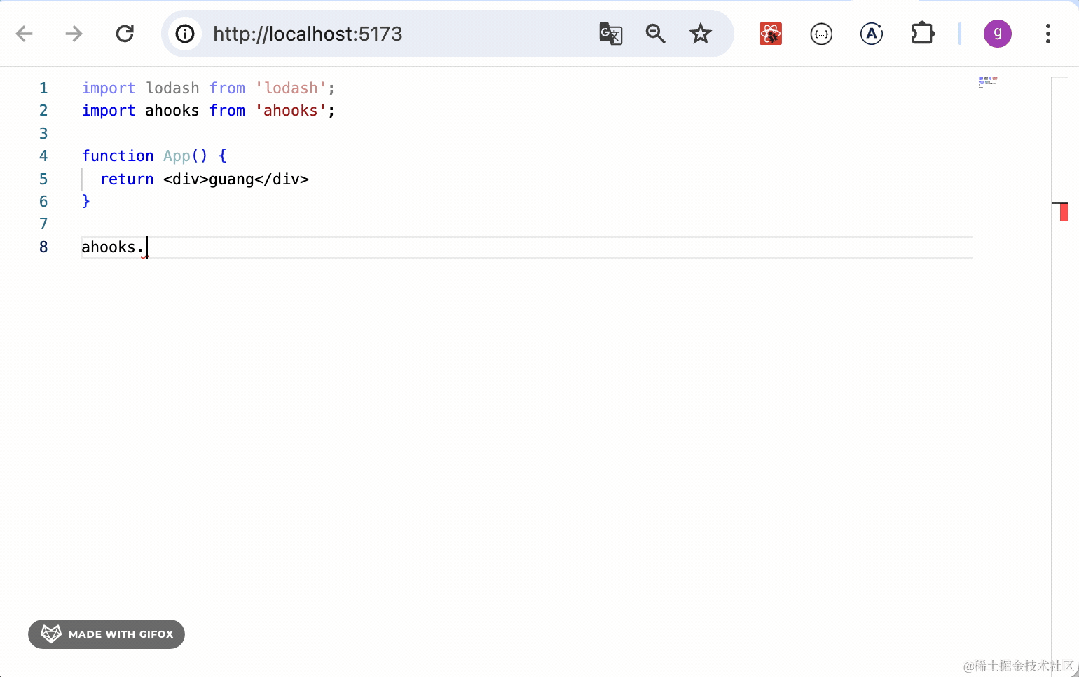Open the zoom magnifier control

pyautogui.click(x=655, y=34)
